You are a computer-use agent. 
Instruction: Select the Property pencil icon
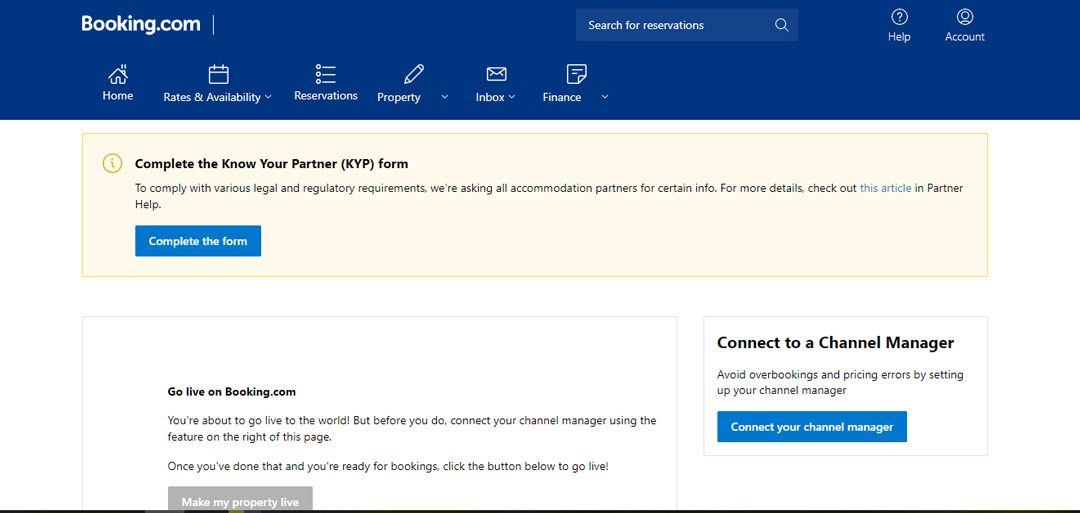(x=414, y=74)
